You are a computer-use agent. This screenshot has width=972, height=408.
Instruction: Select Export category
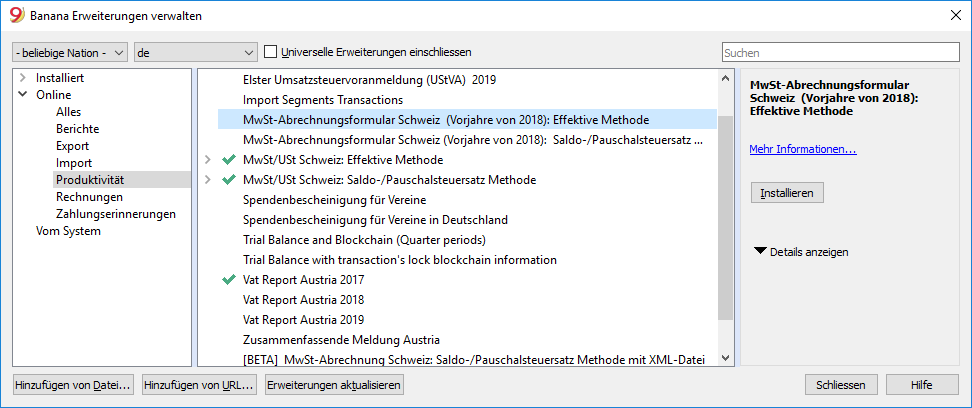pos(72,146)
